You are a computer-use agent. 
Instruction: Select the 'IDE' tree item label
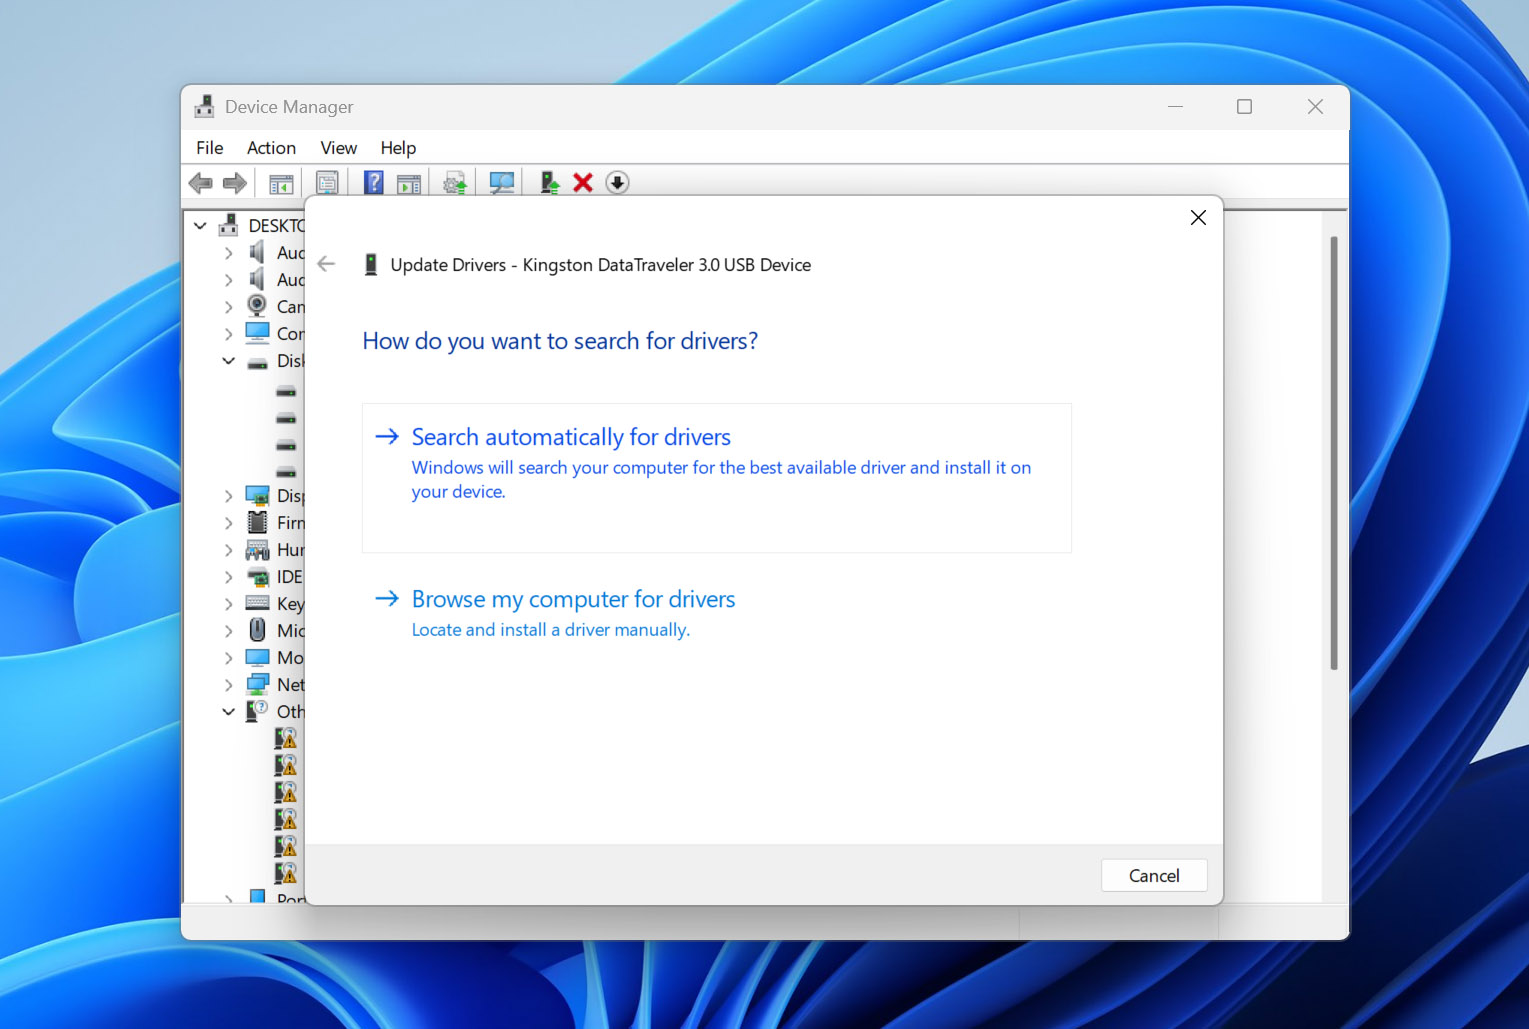pyautogui.click(x=289, y=577)
